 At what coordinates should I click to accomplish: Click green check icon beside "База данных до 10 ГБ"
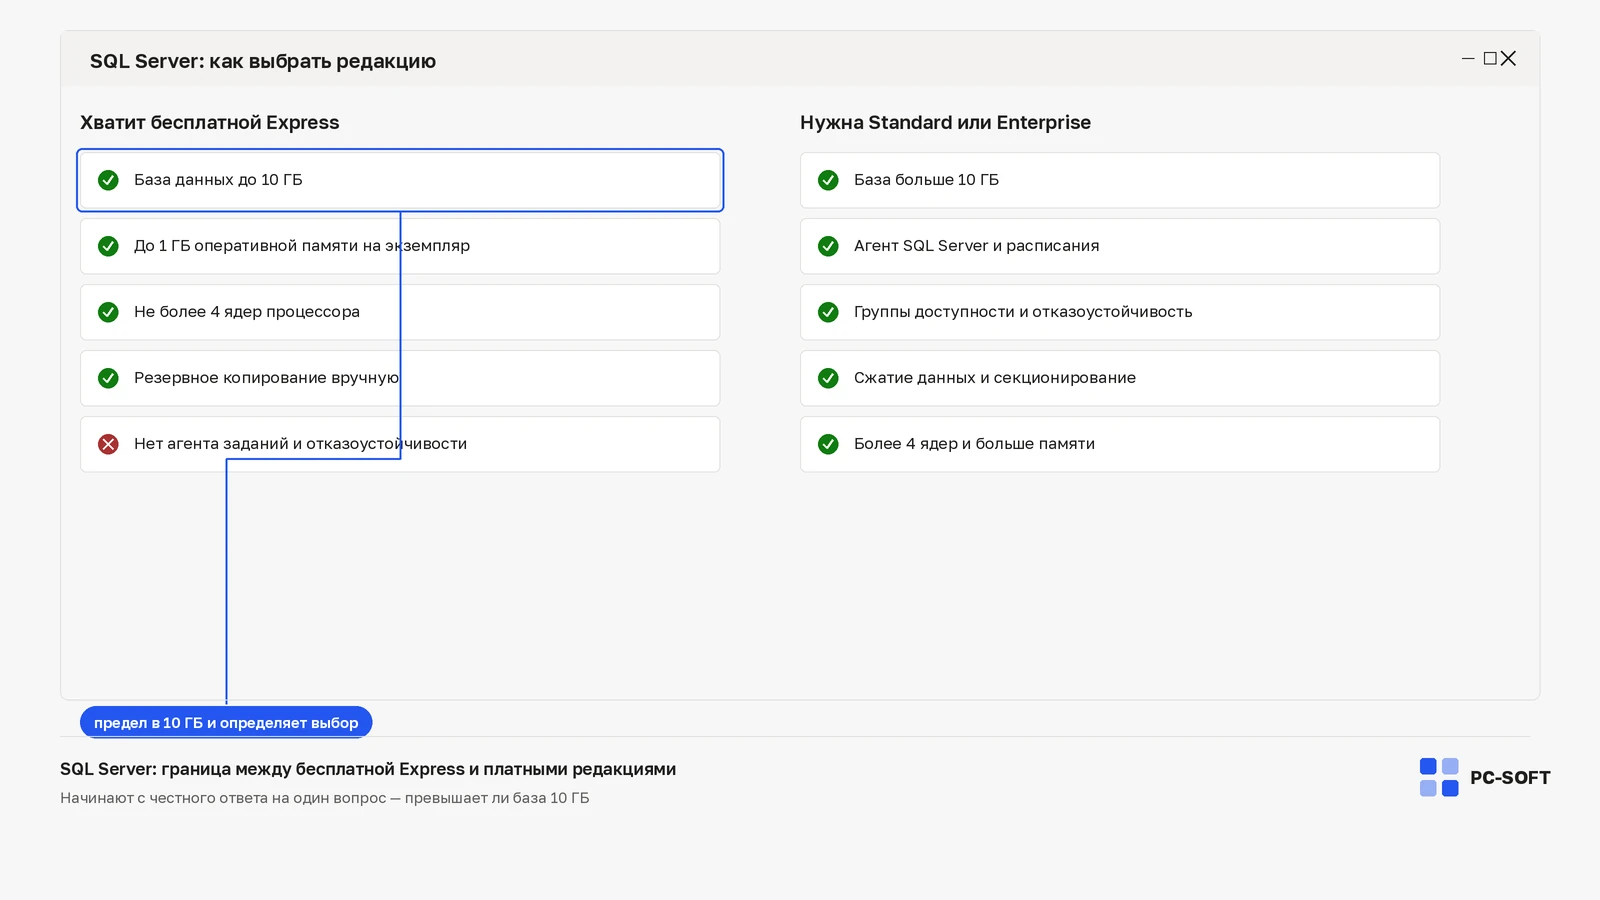click(x=108, y=180)
